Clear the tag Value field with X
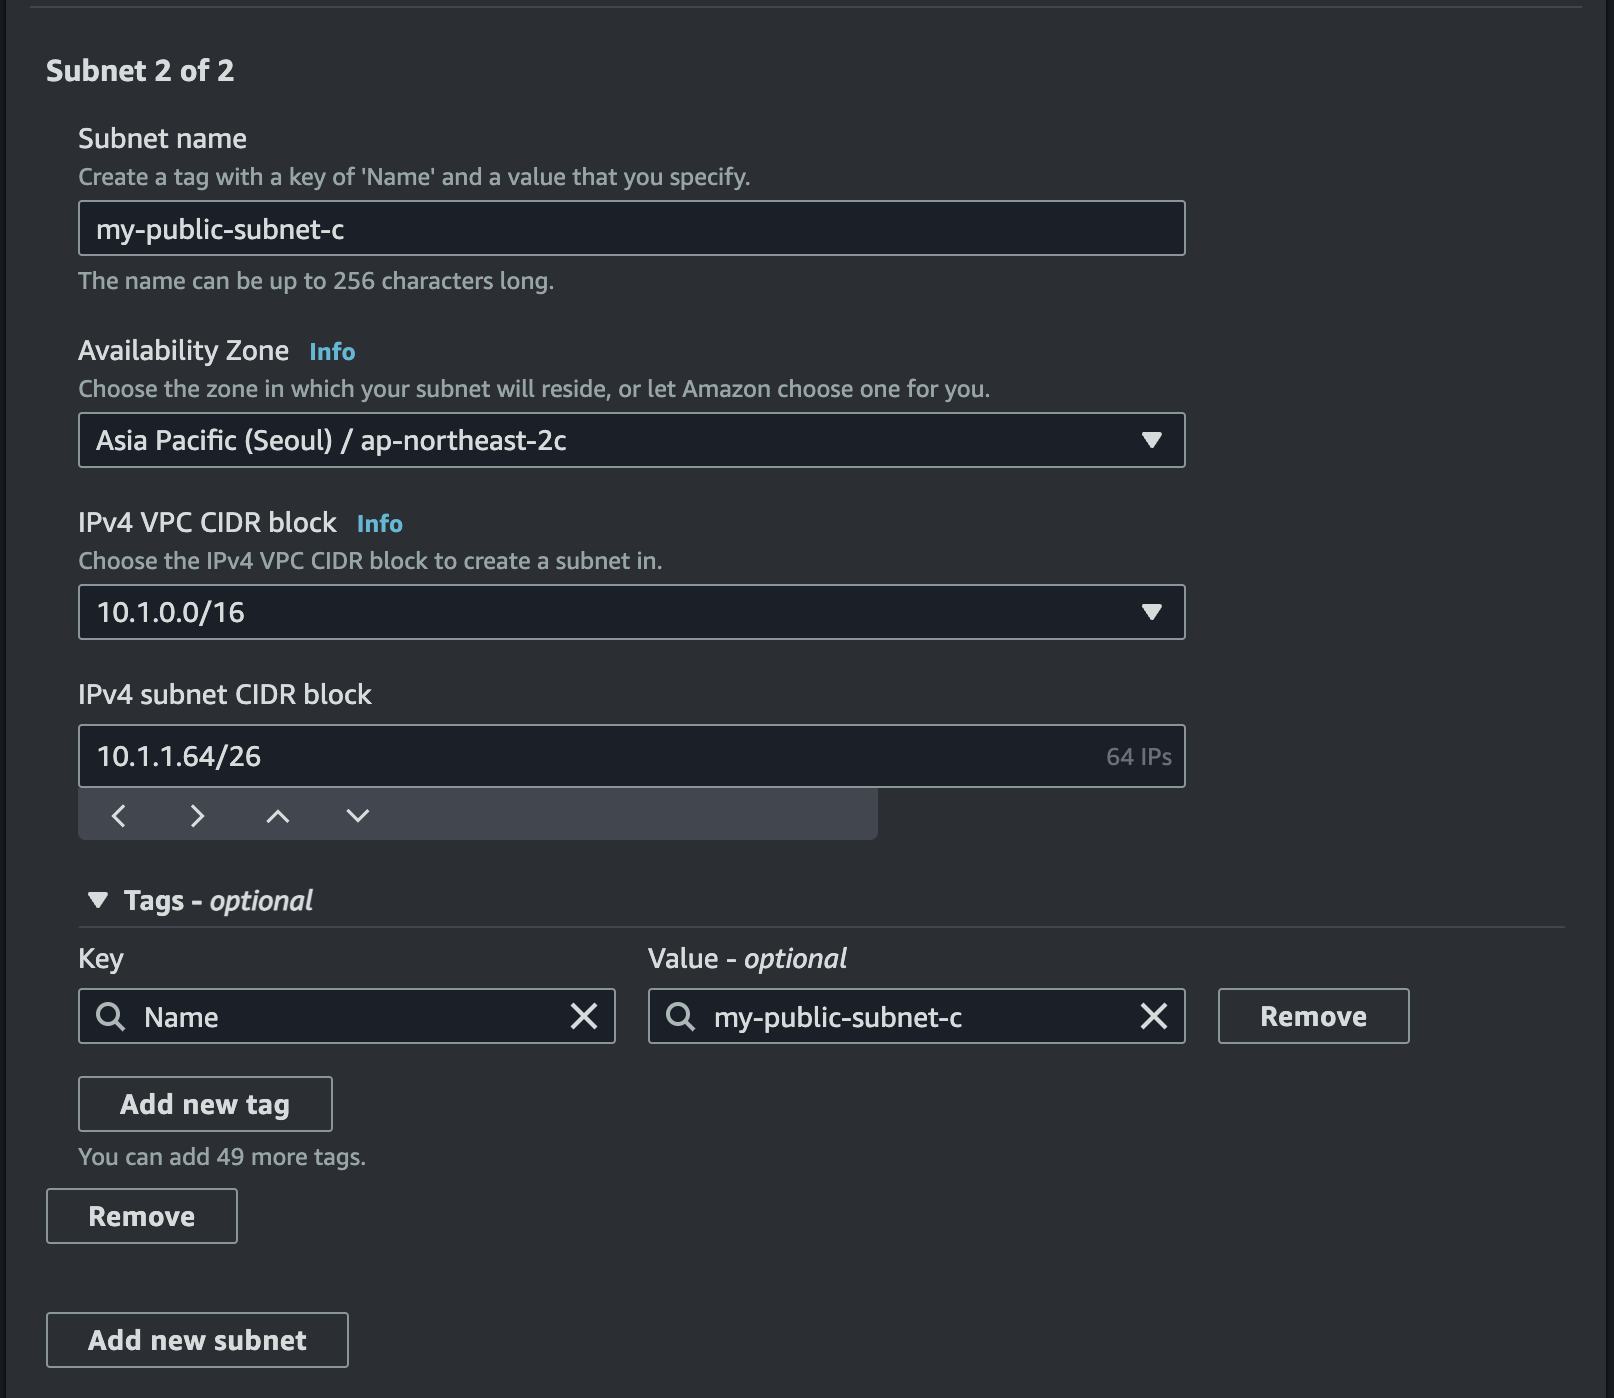1614x1398 pixels. click(x=1154, y=1016)
